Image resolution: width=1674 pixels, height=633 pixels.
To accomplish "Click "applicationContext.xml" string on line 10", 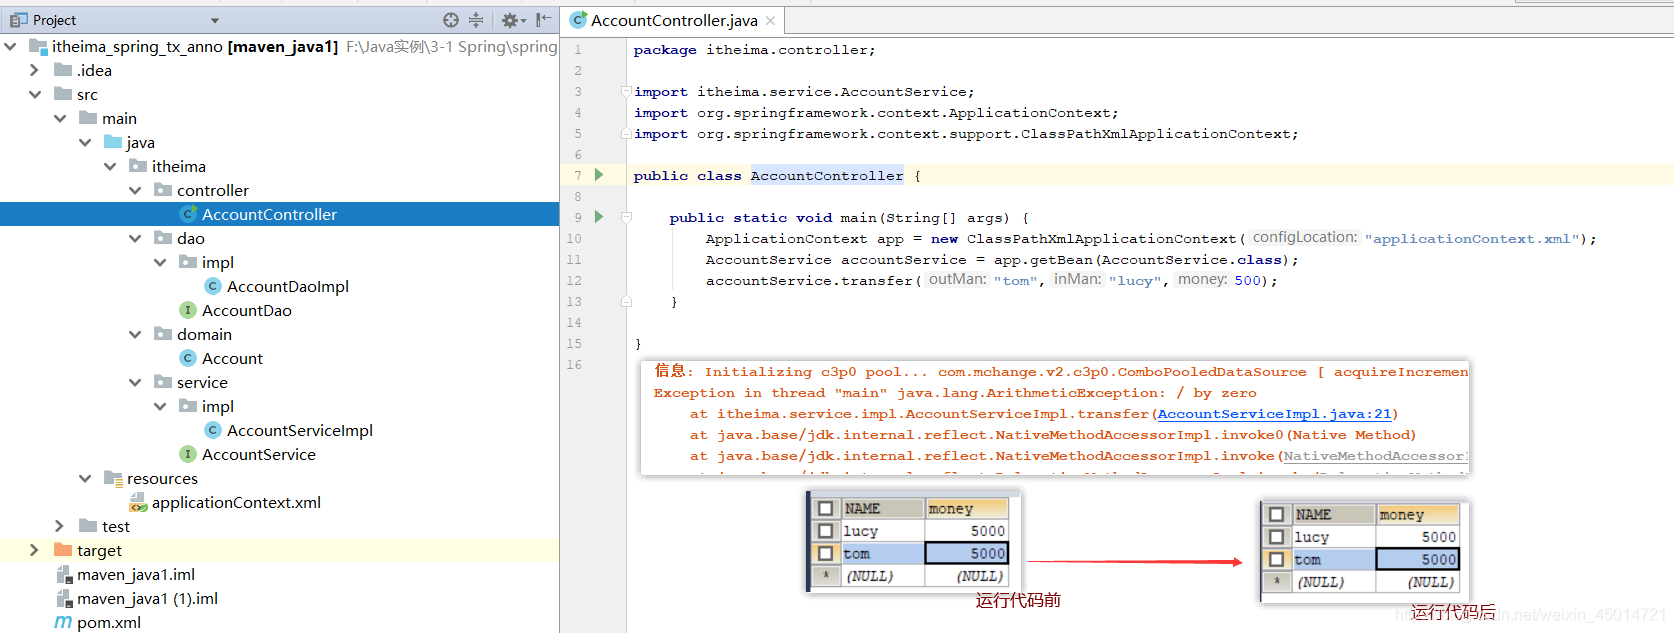I will (x=1472, y=238).
